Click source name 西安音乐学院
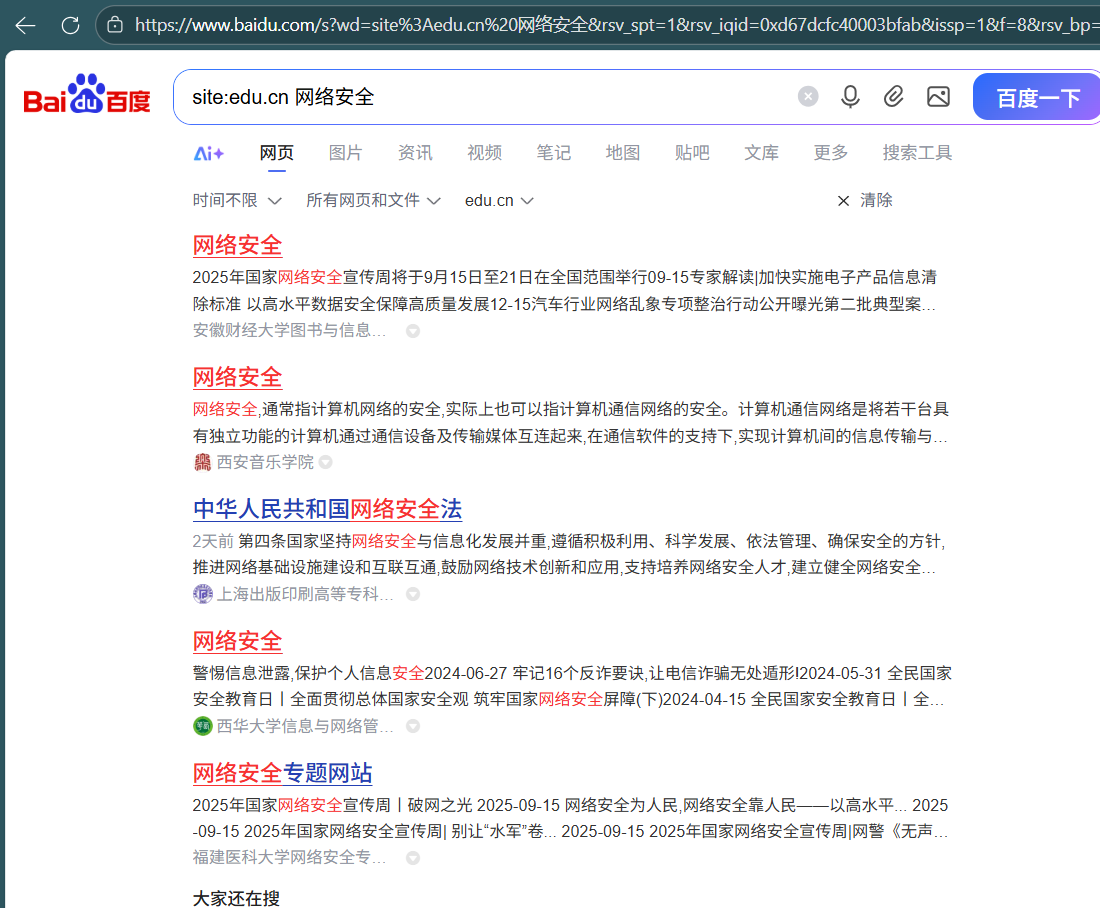The height and width of the screenshot is (908, 1100). click(x=265, y=462)
